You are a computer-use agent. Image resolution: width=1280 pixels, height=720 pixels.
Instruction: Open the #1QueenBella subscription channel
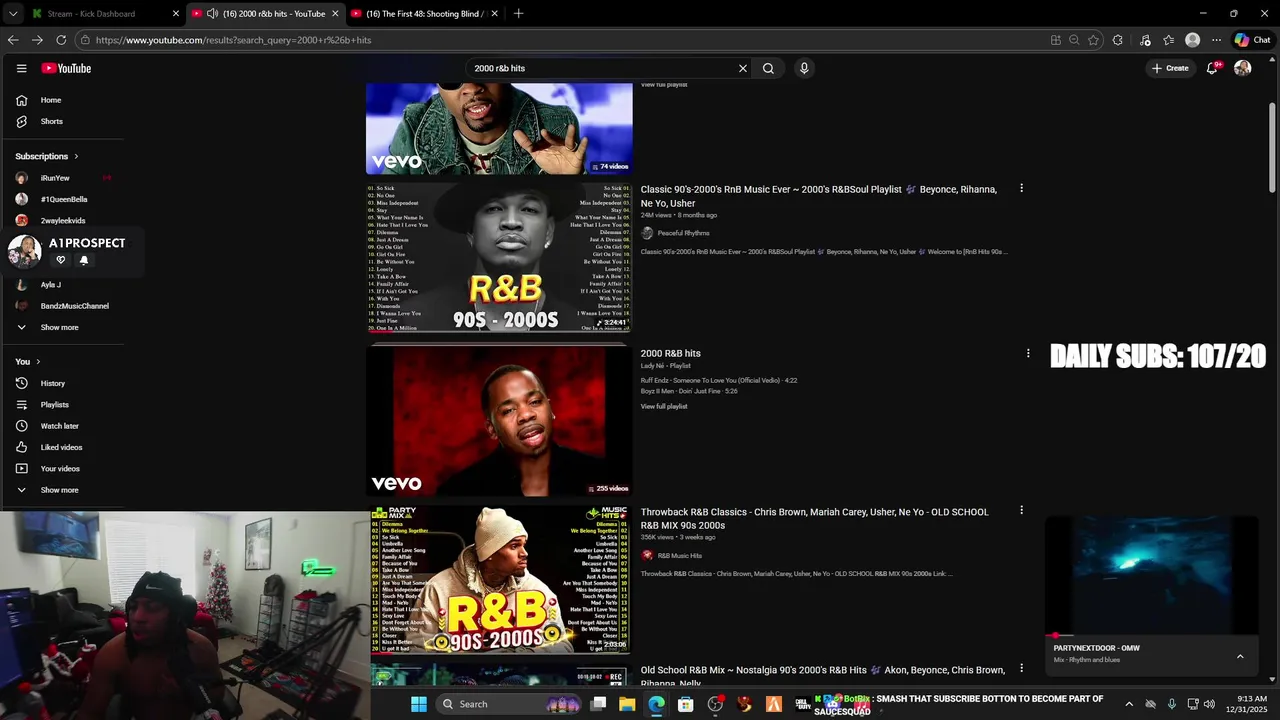(64, 199)
